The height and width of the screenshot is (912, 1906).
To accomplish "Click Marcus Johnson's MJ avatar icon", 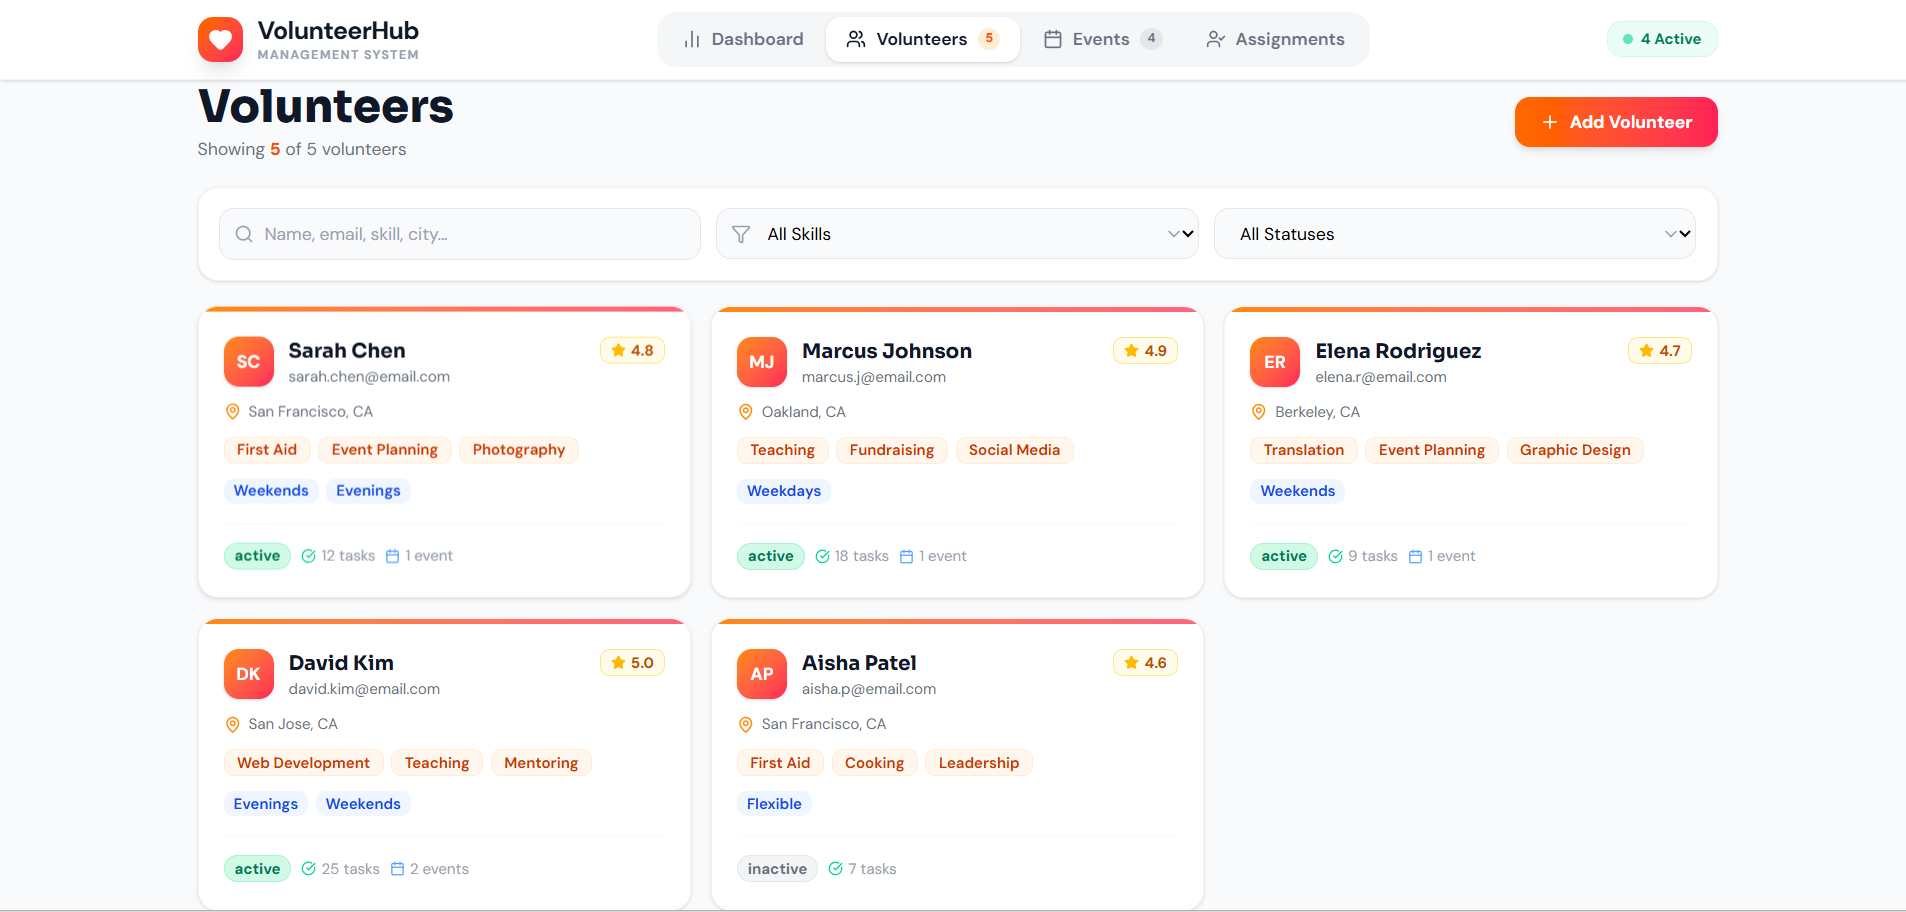I will [x=762, y=362].
